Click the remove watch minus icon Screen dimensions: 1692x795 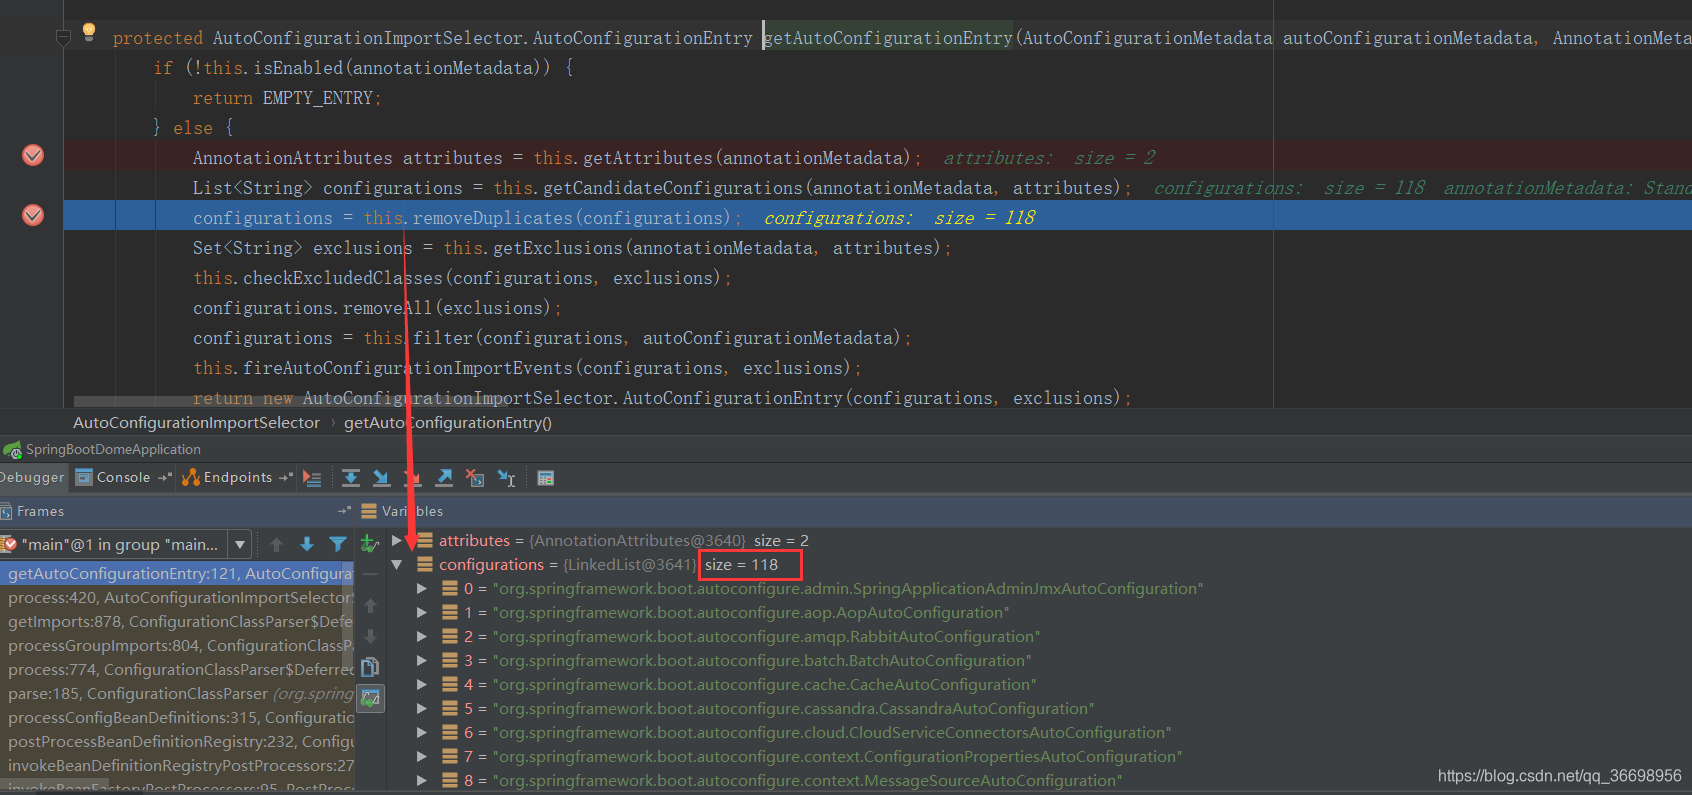tap(370, 575)
